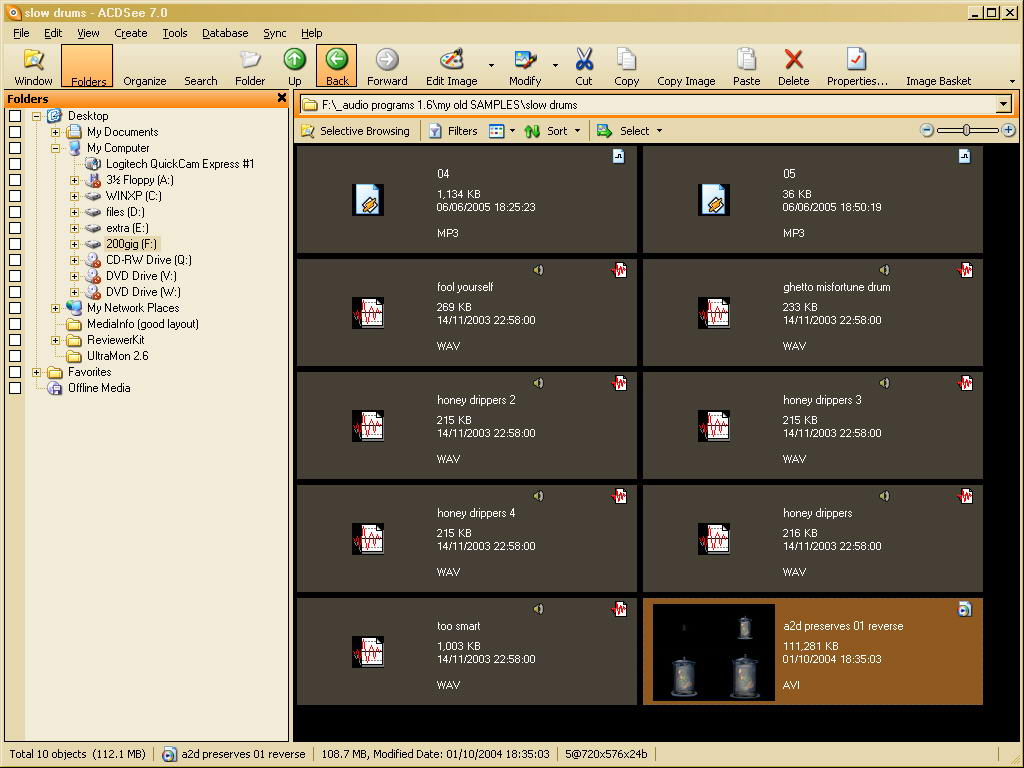Open the Image Basket panel
The width and height of the screenshot is (1024, 768).
tap(937, 66)
